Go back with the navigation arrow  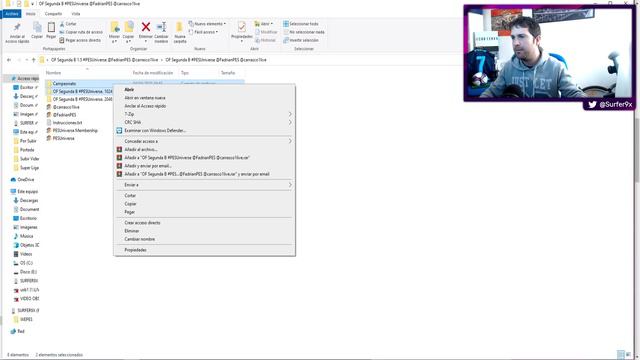(x=9, y=60)
